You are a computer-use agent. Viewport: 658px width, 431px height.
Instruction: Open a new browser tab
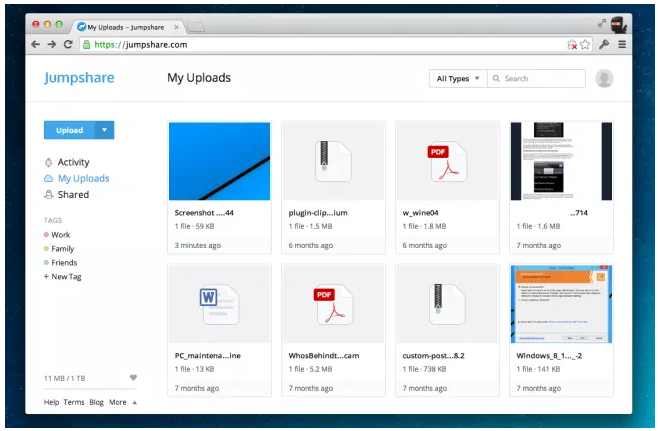tap(196, 28)
